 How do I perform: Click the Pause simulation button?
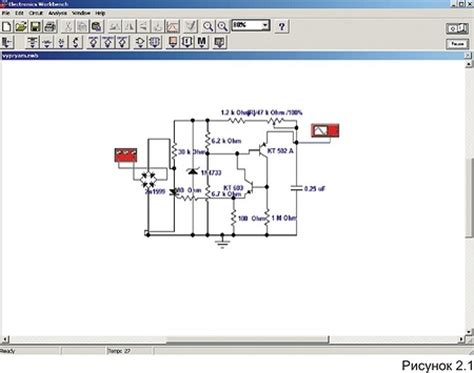point(457,44)
